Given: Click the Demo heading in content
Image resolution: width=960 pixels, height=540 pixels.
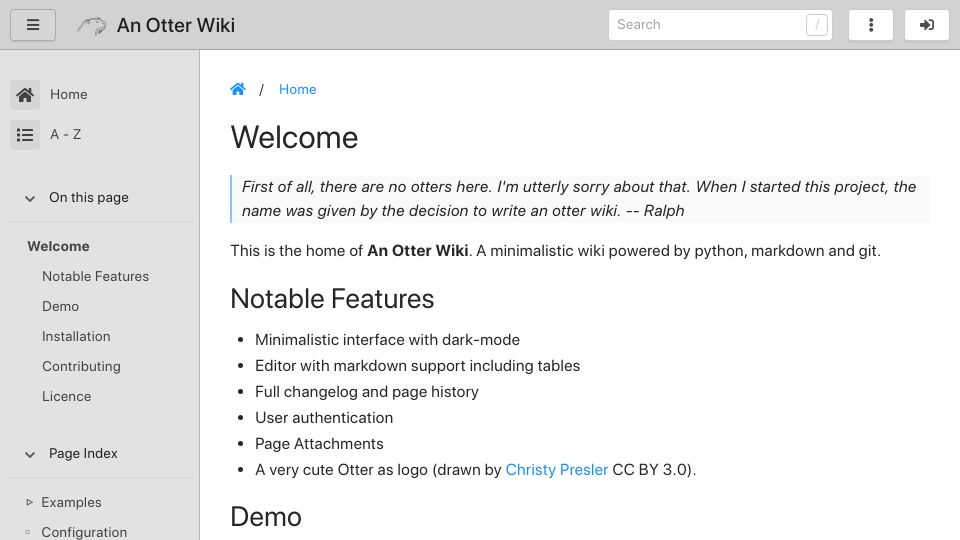Looking at the screenshot, I should pyautogui.click(x=266, y=517).
